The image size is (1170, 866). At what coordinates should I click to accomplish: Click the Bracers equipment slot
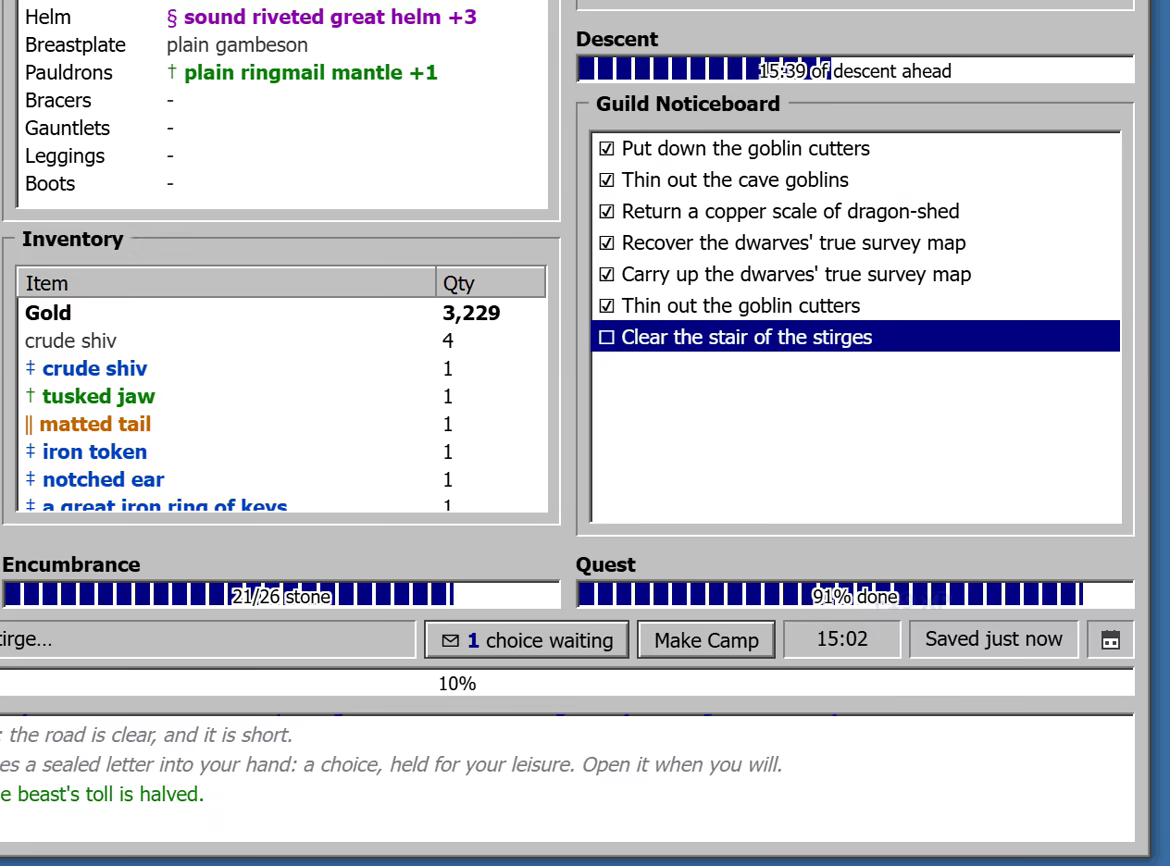(x=284, y=100)
